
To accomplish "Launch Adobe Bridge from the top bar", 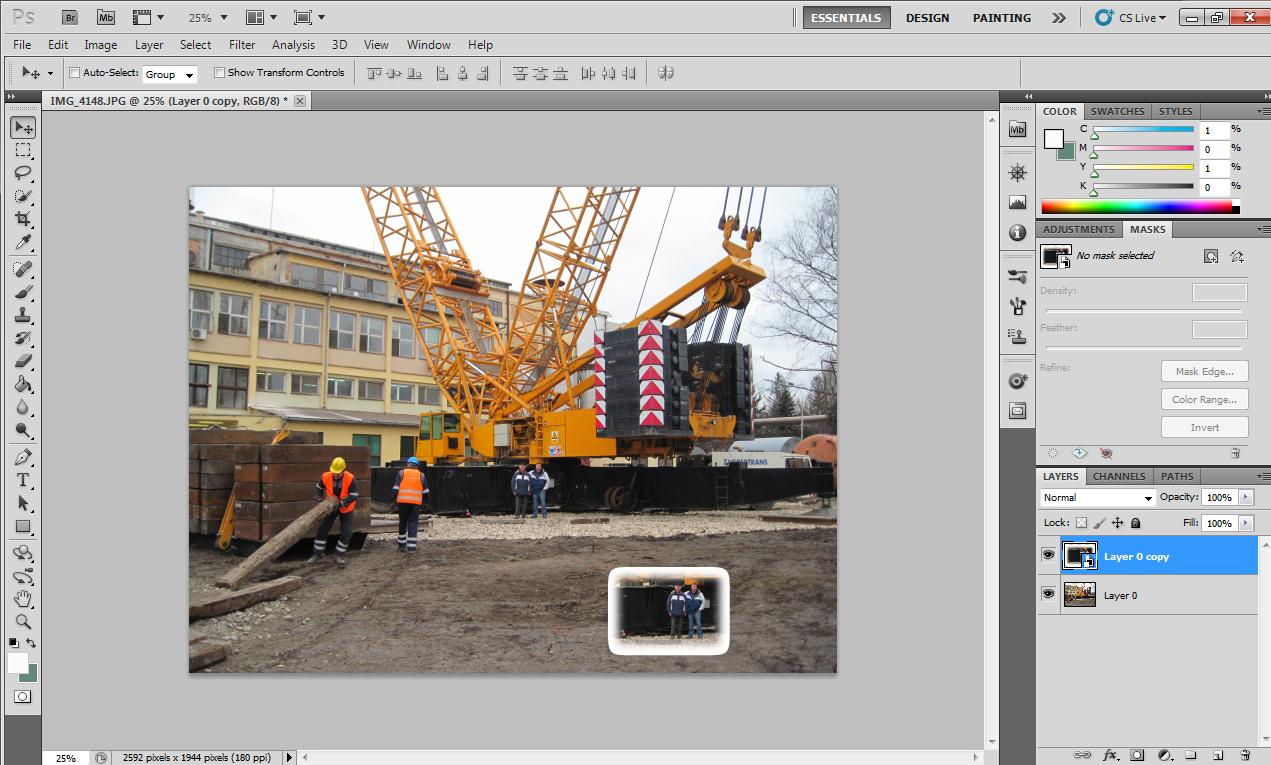I will pyautogui.click(x=69, y=17).
